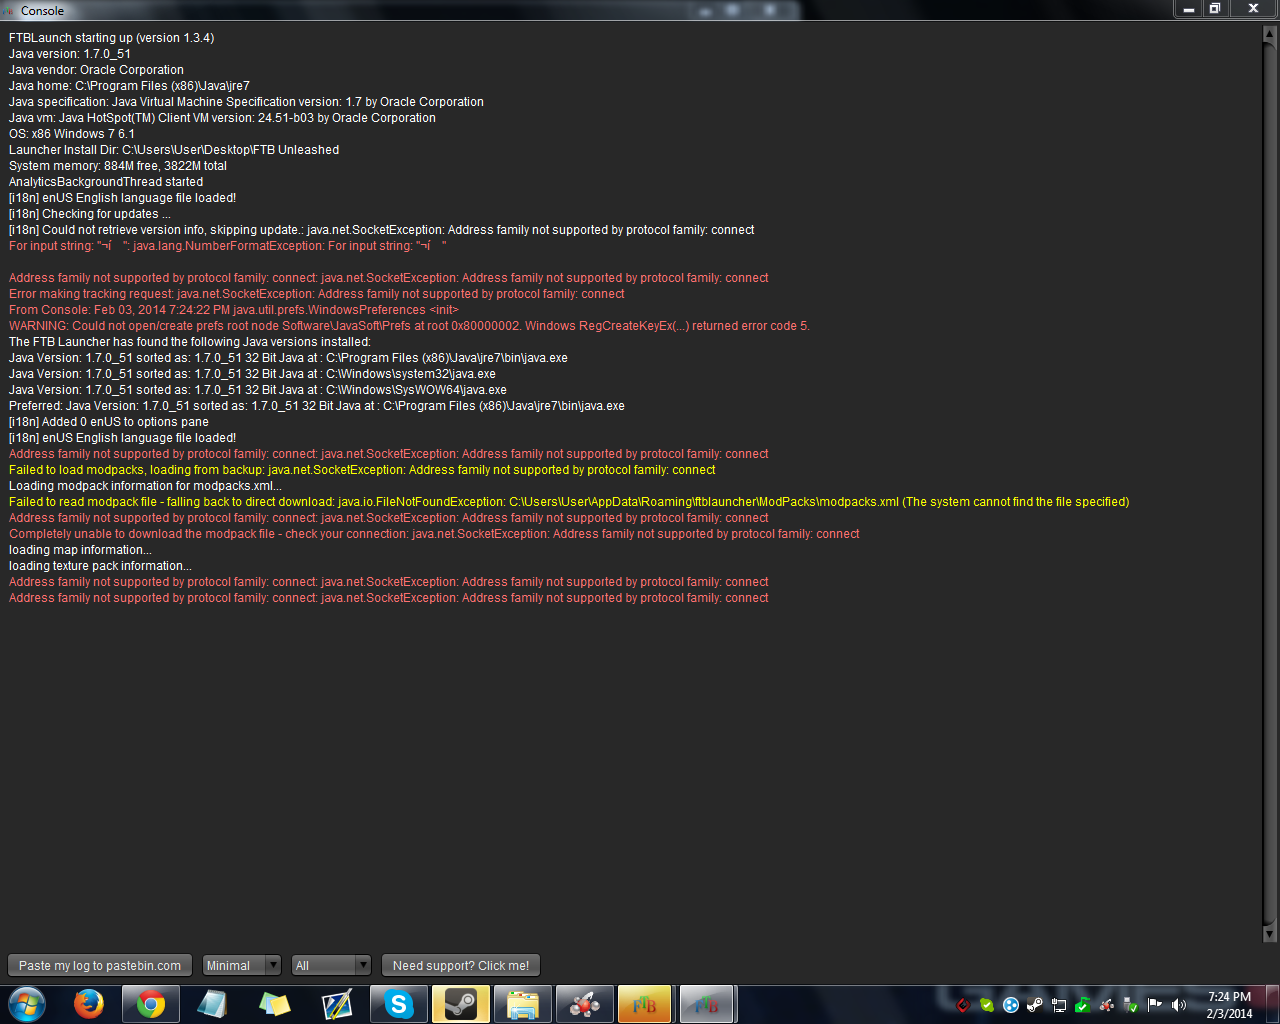Open the network connection tray icon
Viewport: 1280px width, 1024px height.
pyautogui.click(x=1059, y=1005)
